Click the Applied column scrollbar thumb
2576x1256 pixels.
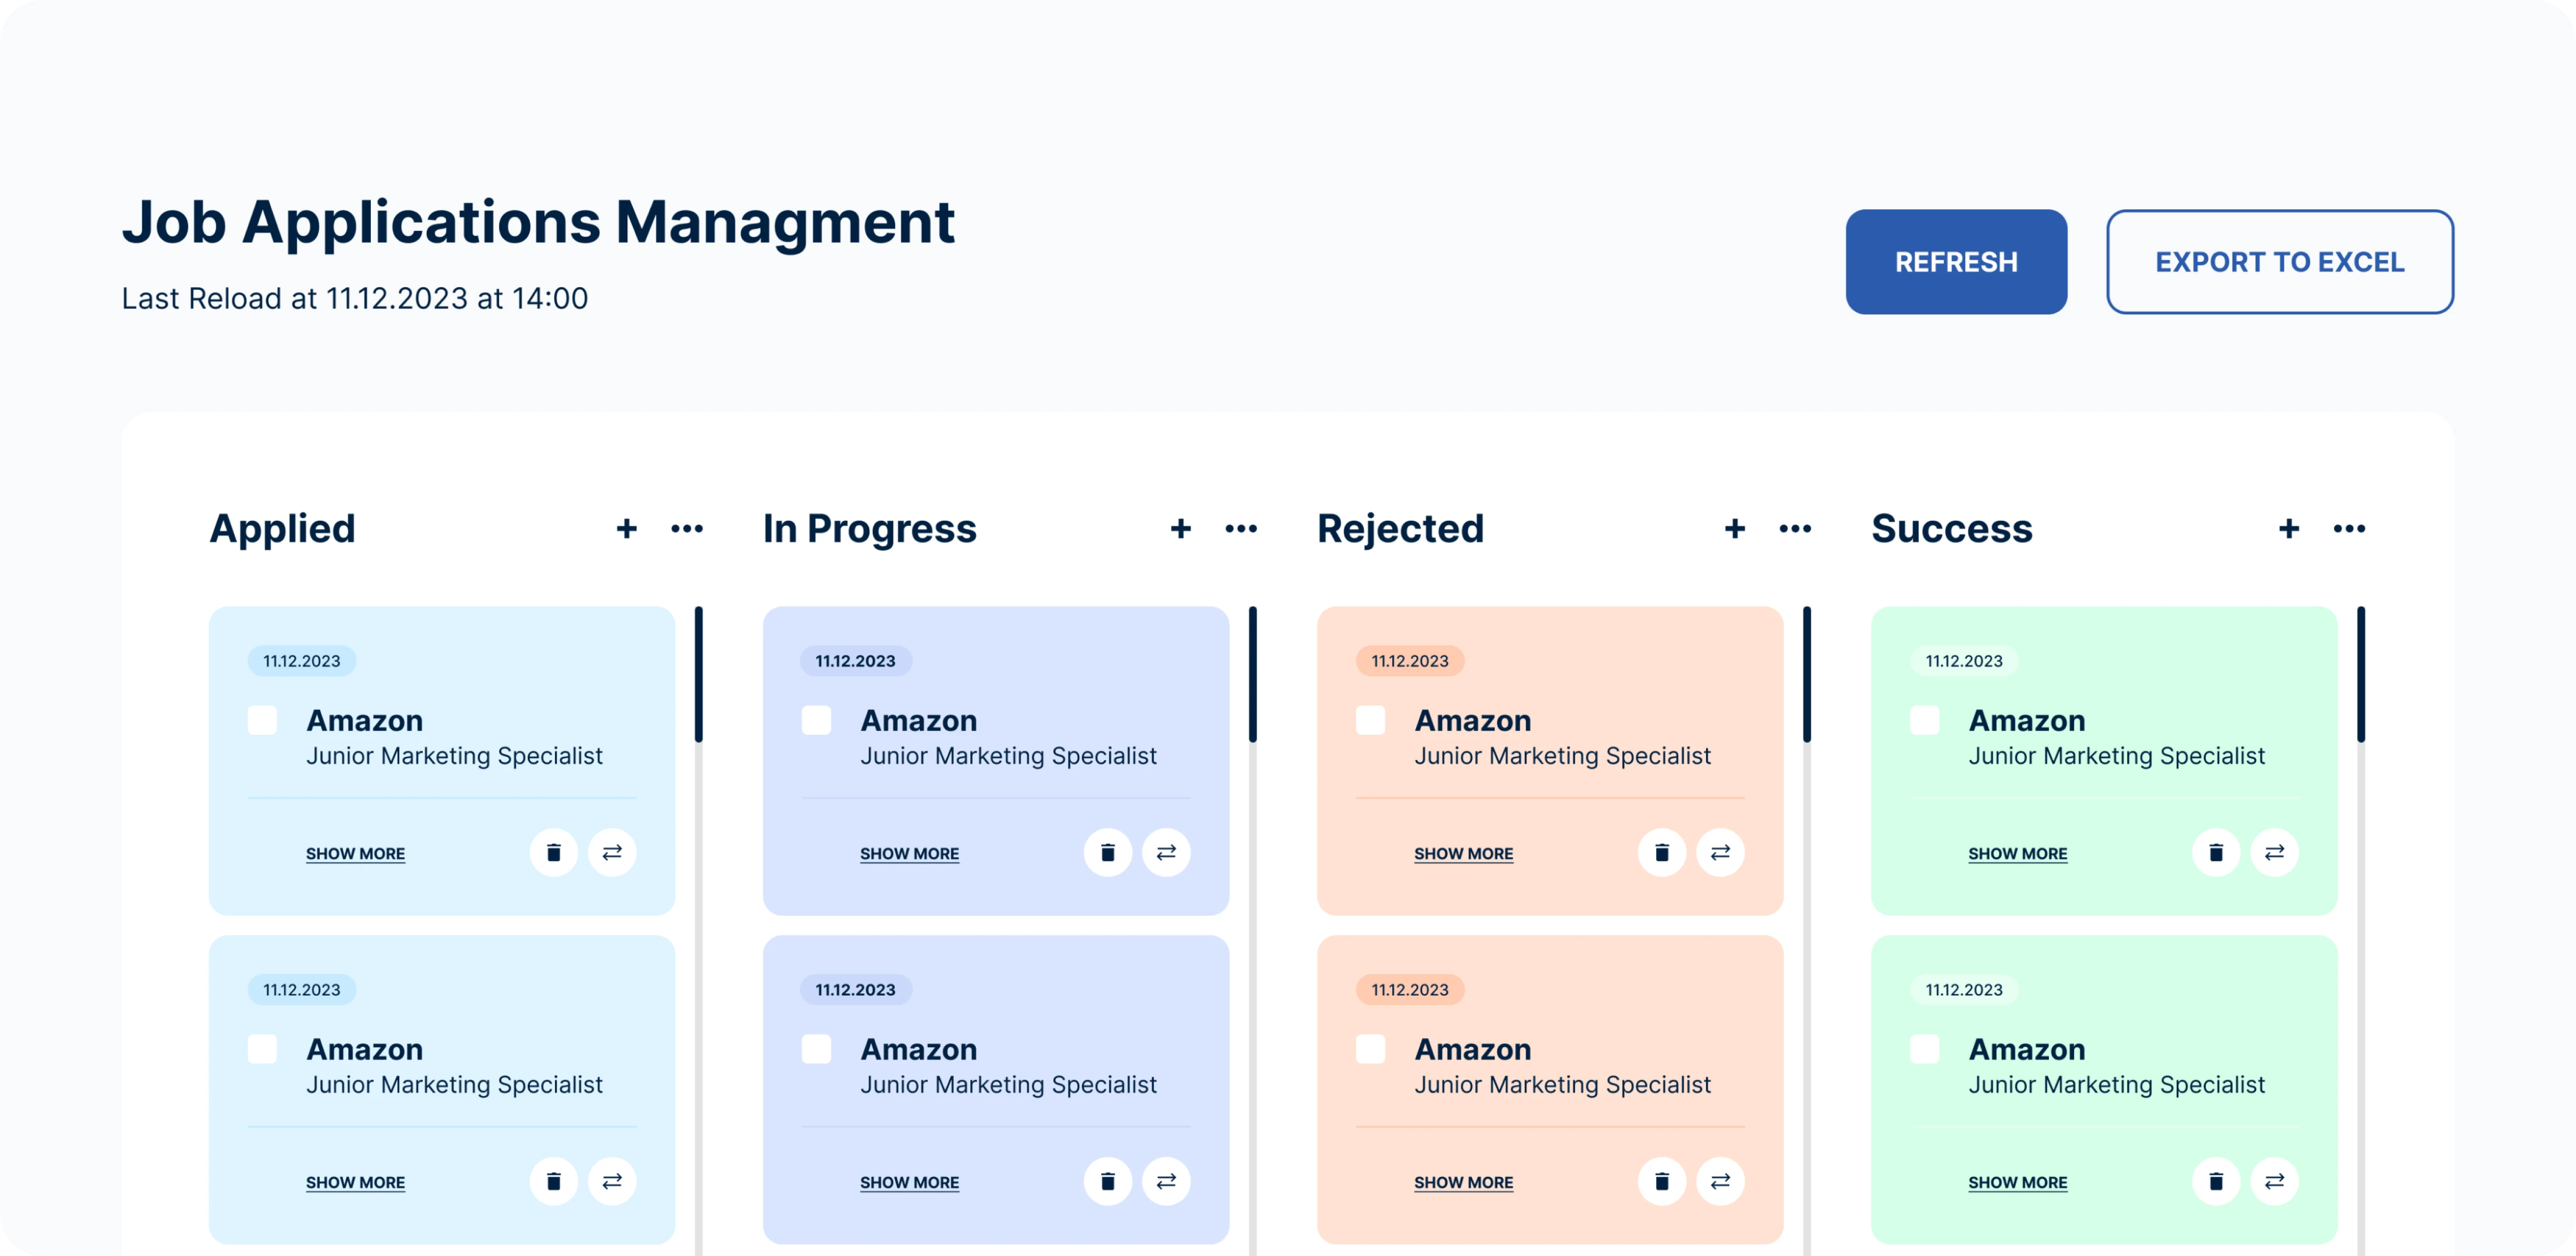pyautogui.click(x=698, y=674)
